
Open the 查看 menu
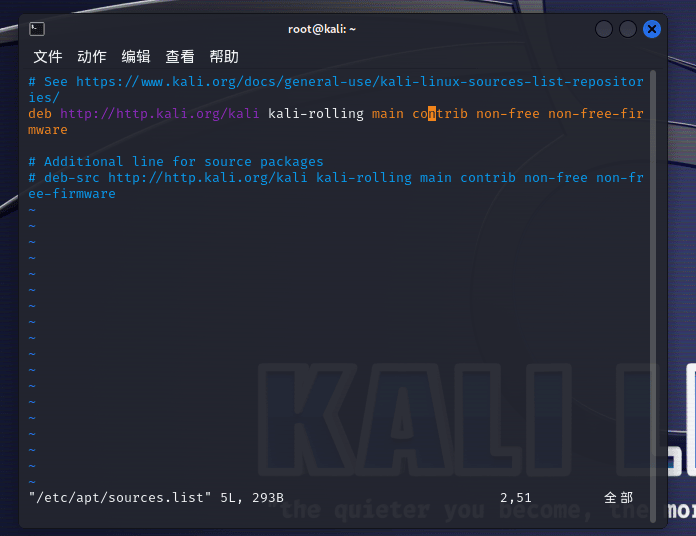180,57
